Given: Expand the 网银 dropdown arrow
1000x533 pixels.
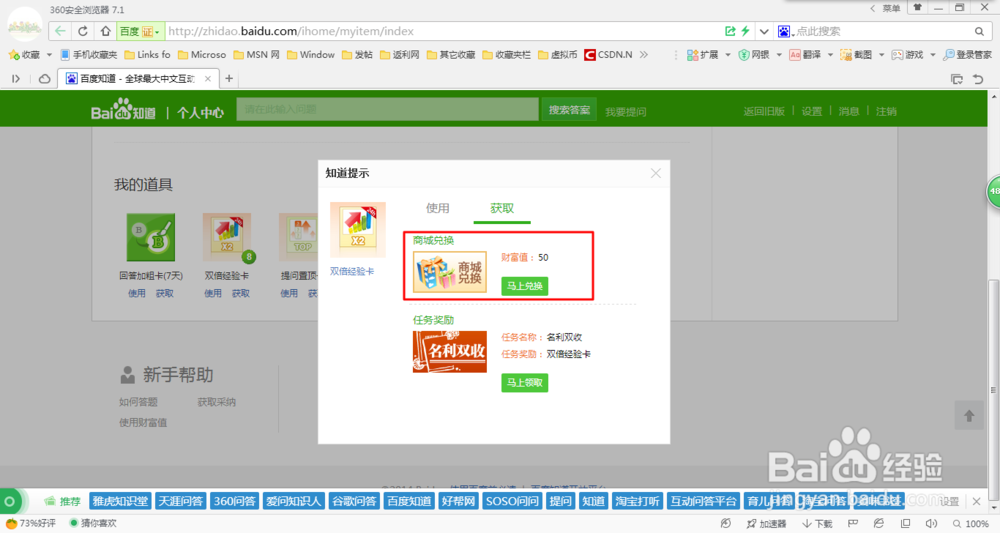Looking at the screenshot, I should coord(779,55).
